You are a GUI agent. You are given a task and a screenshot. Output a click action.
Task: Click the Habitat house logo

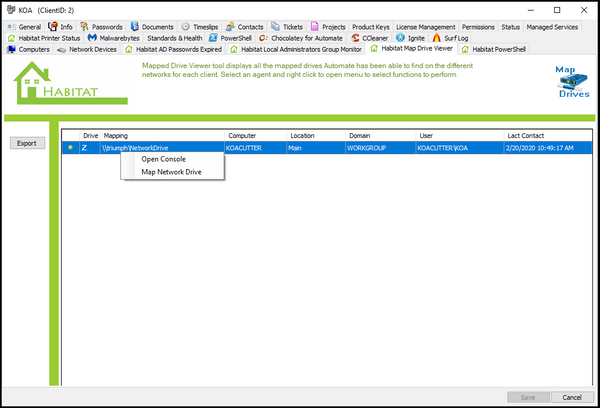pyautogui.click(x=70, y=83)
